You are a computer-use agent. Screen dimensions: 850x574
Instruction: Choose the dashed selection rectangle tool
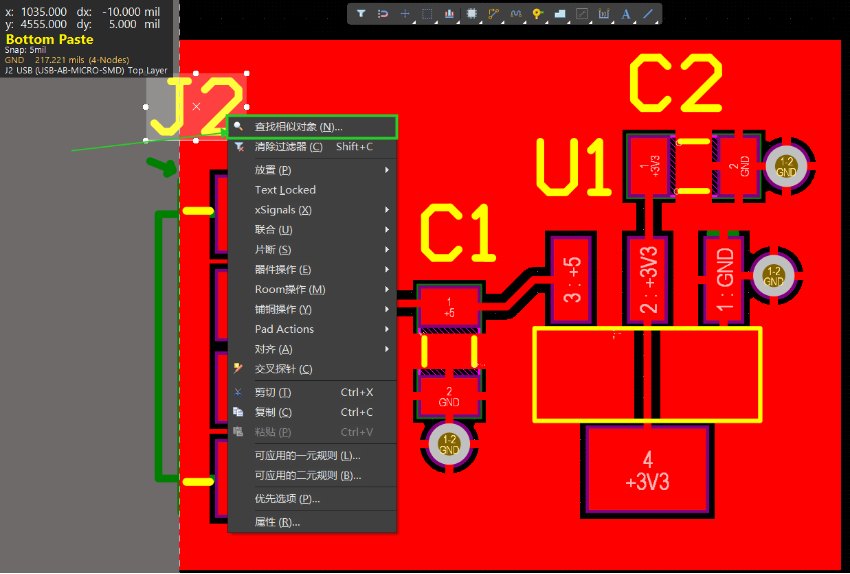[x=427, y=14]
